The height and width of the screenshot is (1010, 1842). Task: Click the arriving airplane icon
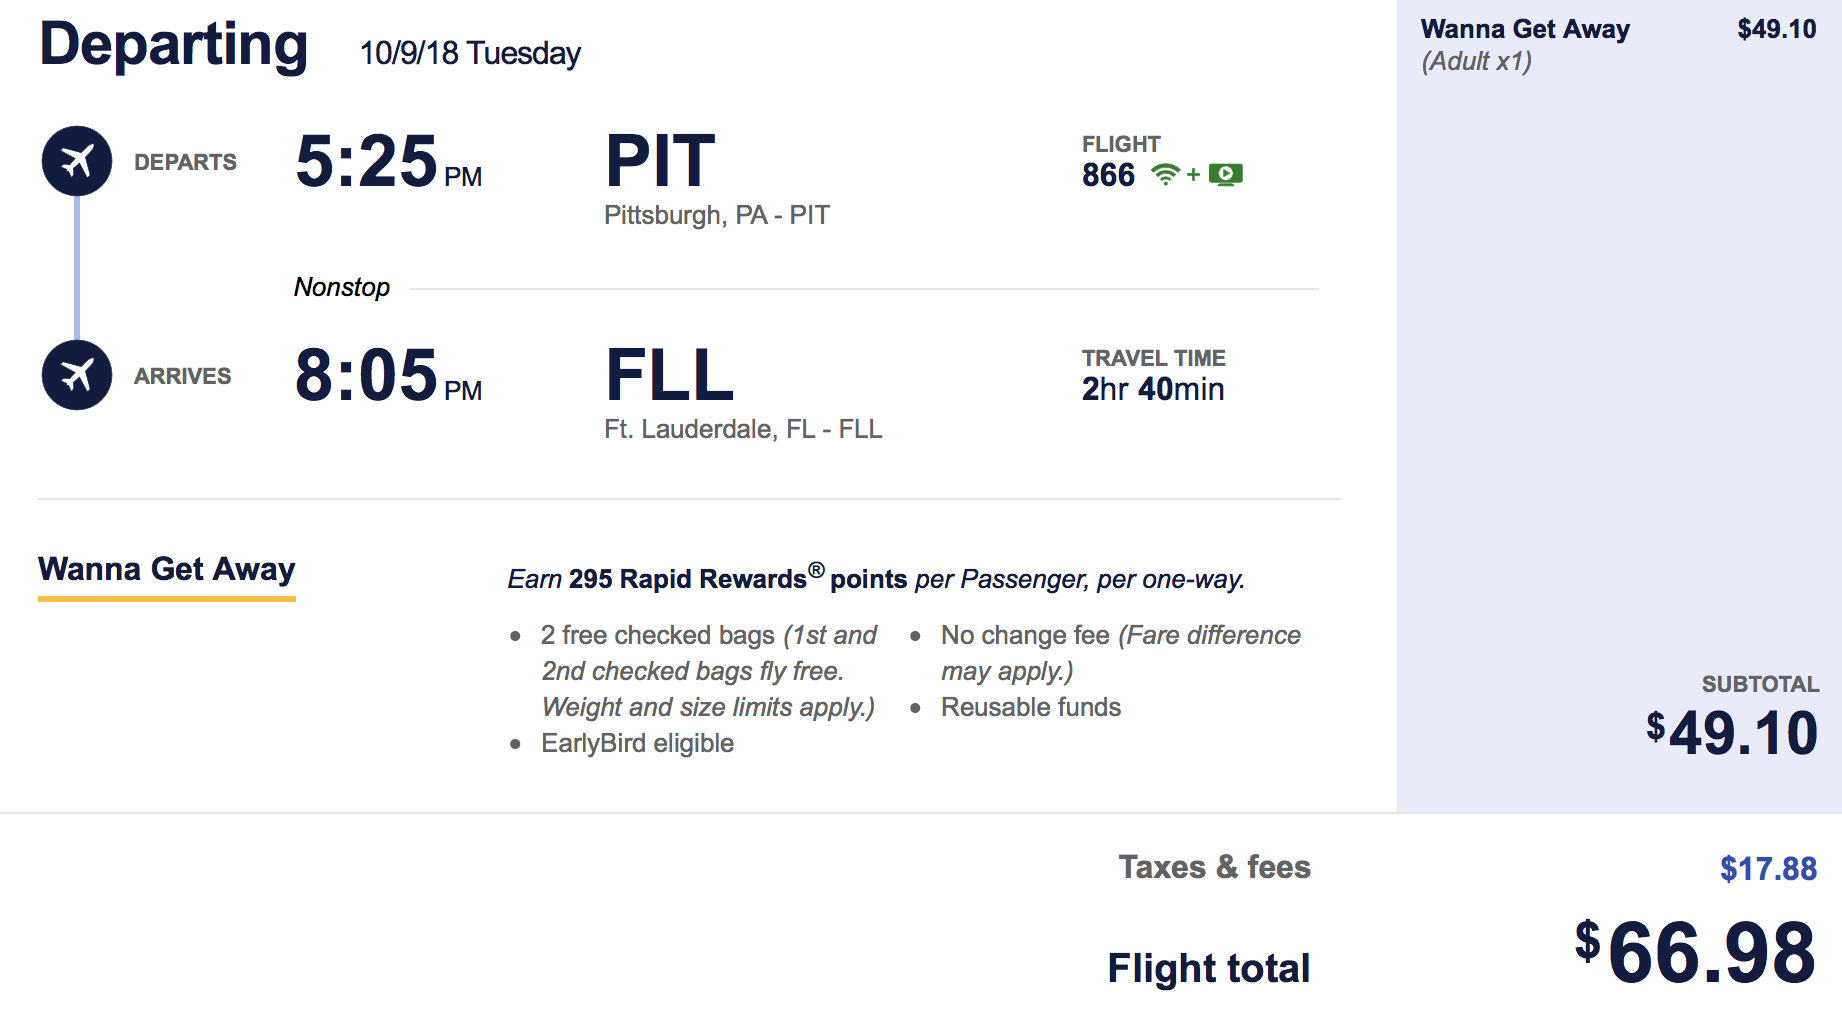tap(77, 375)
